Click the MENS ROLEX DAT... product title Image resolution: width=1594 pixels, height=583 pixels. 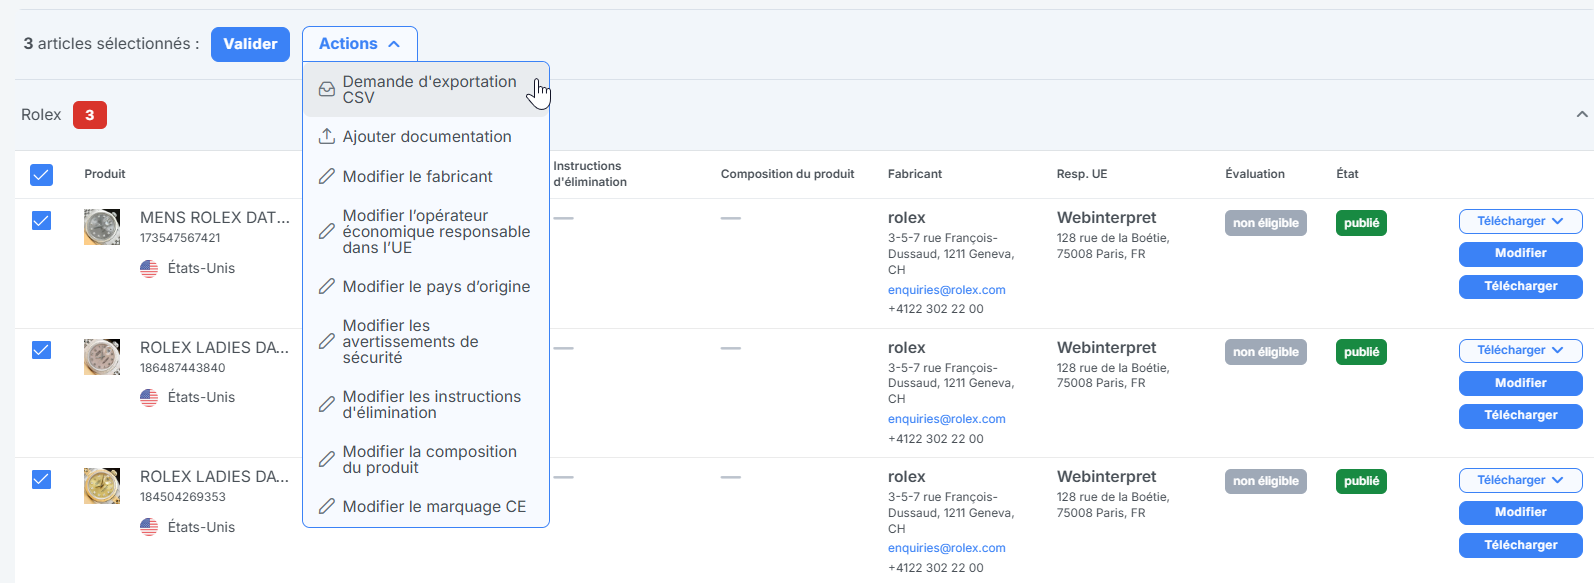coord(215,217)
